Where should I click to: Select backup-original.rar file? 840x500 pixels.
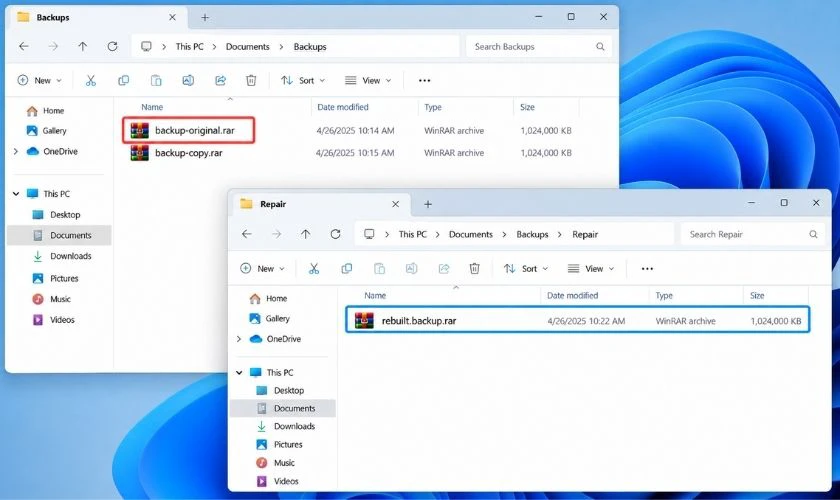point(188,130)
